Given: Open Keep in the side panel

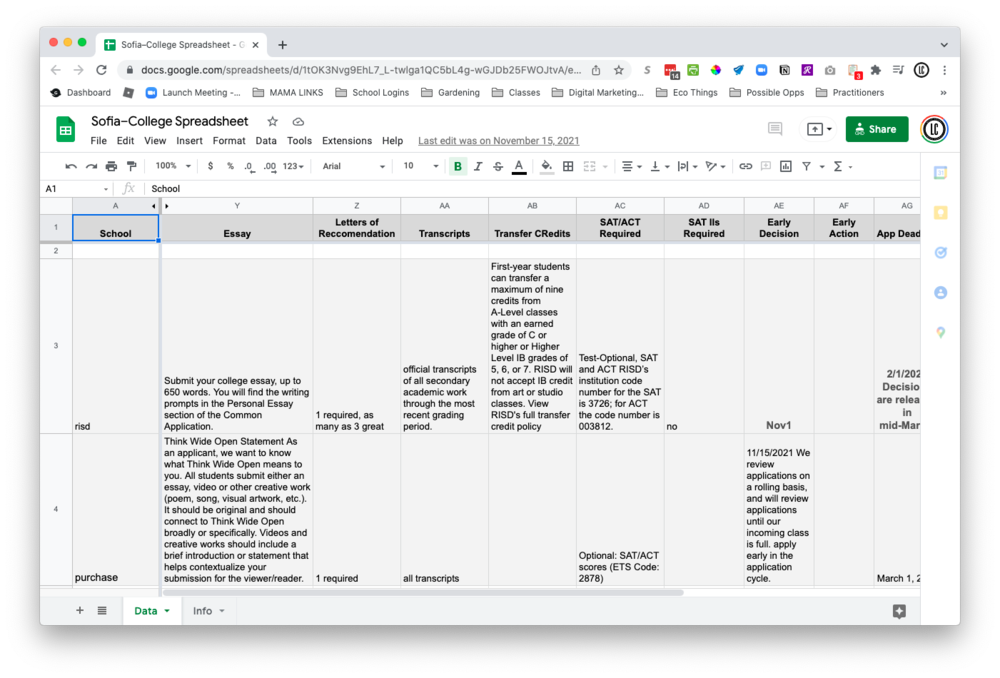Looking at the screenshot, I should 941,213.
